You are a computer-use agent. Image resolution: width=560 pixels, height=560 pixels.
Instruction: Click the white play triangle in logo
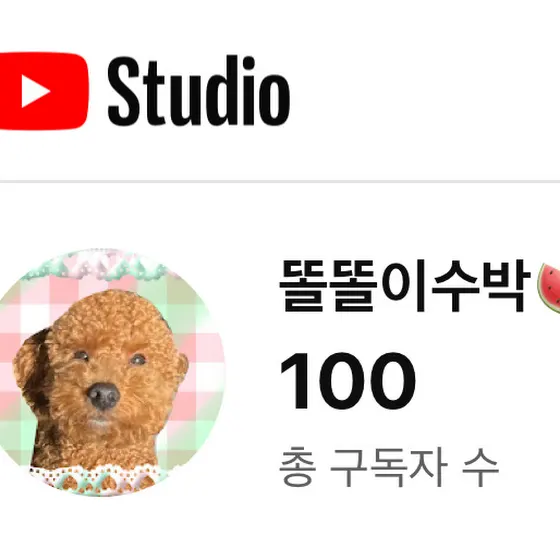(35, 91)
